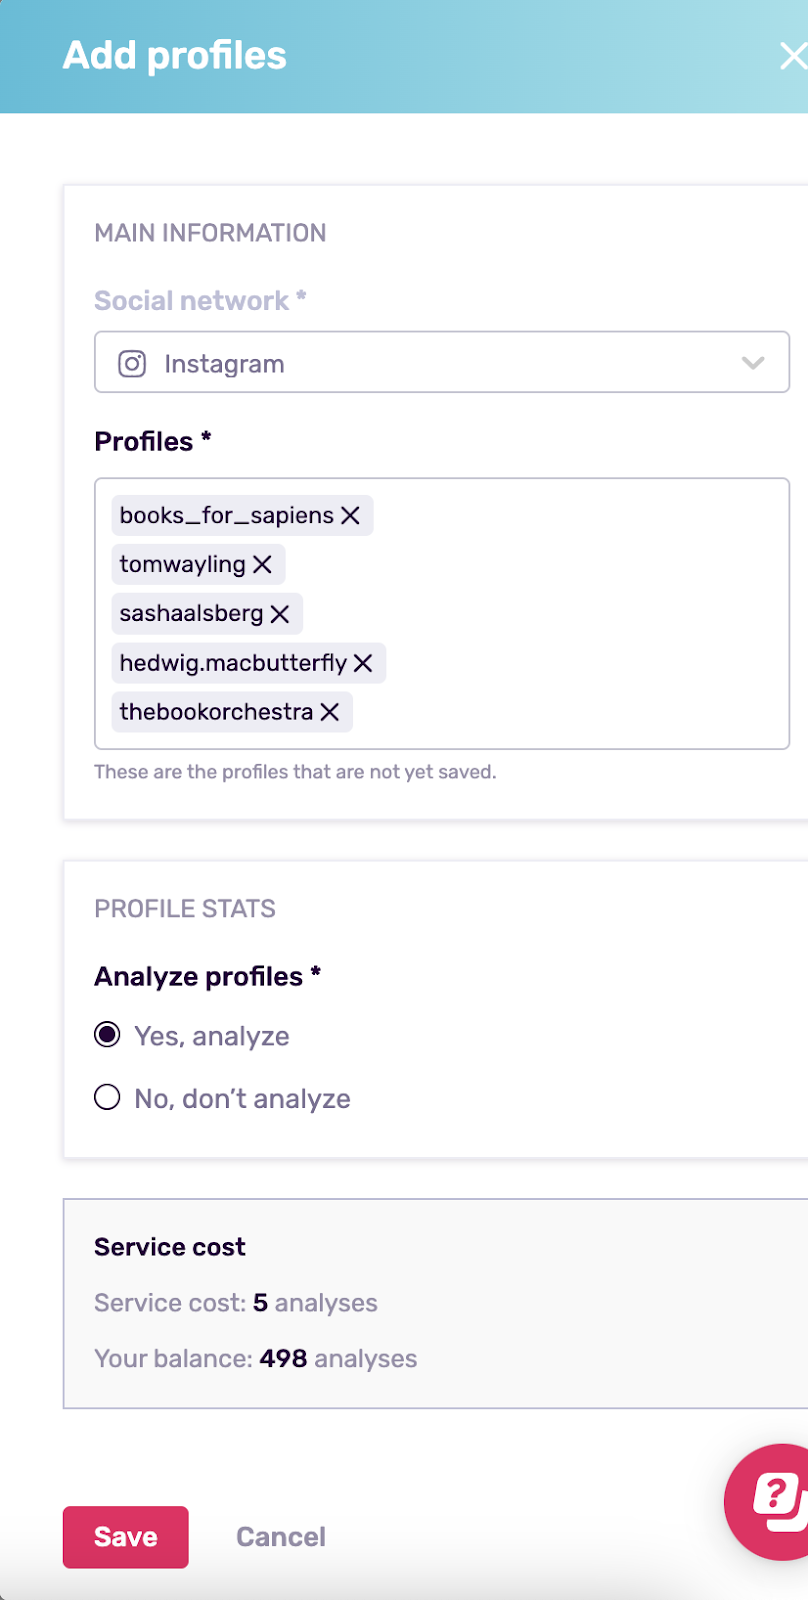This screenshot has height=1600, width=808.
Task: Remove thebookorchestra profile tag
Action: [330, 712]
